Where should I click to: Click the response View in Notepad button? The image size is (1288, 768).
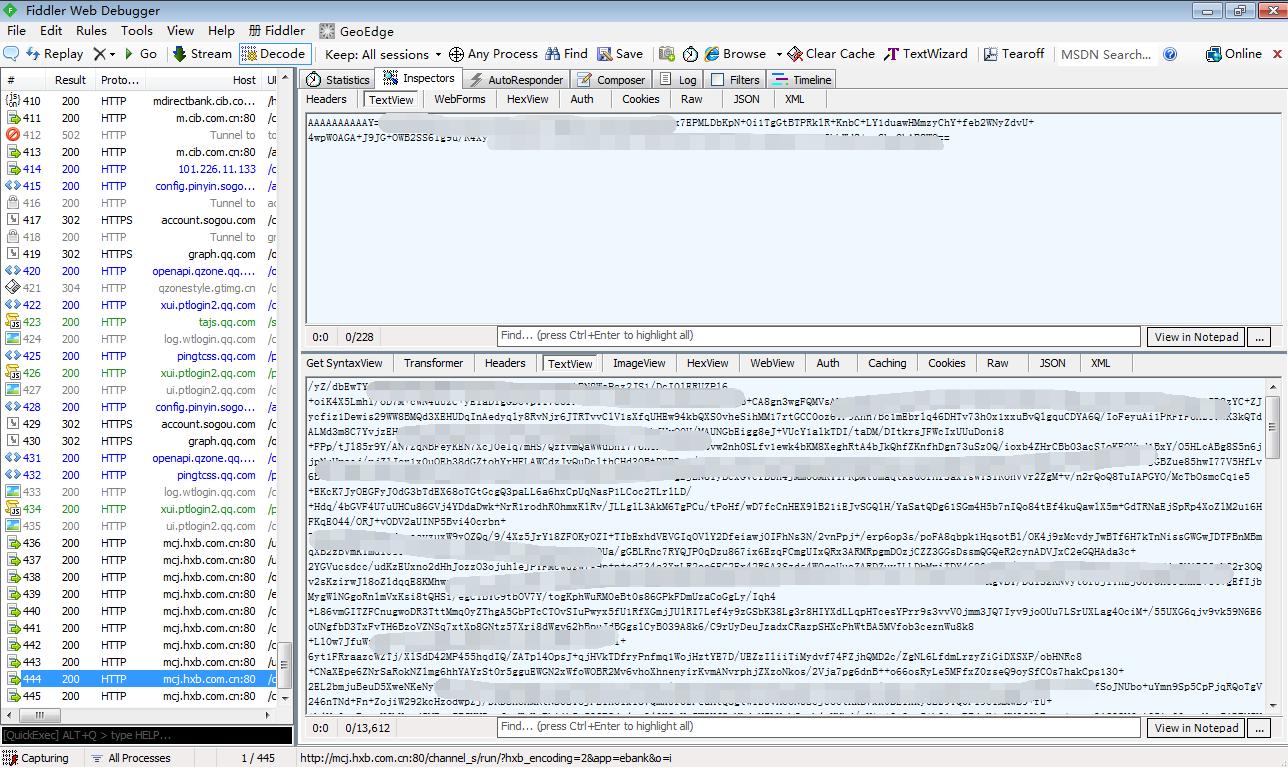point(1196,728)
